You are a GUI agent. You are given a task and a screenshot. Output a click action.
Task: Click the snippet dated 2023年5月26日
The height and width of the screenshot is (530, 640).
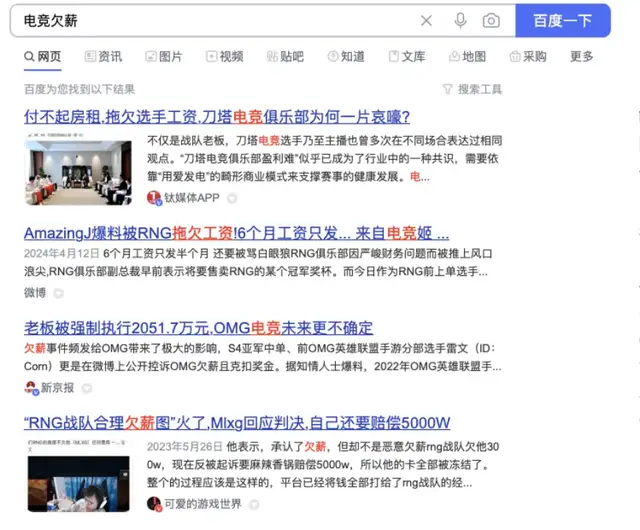click(x=323, y=465)
